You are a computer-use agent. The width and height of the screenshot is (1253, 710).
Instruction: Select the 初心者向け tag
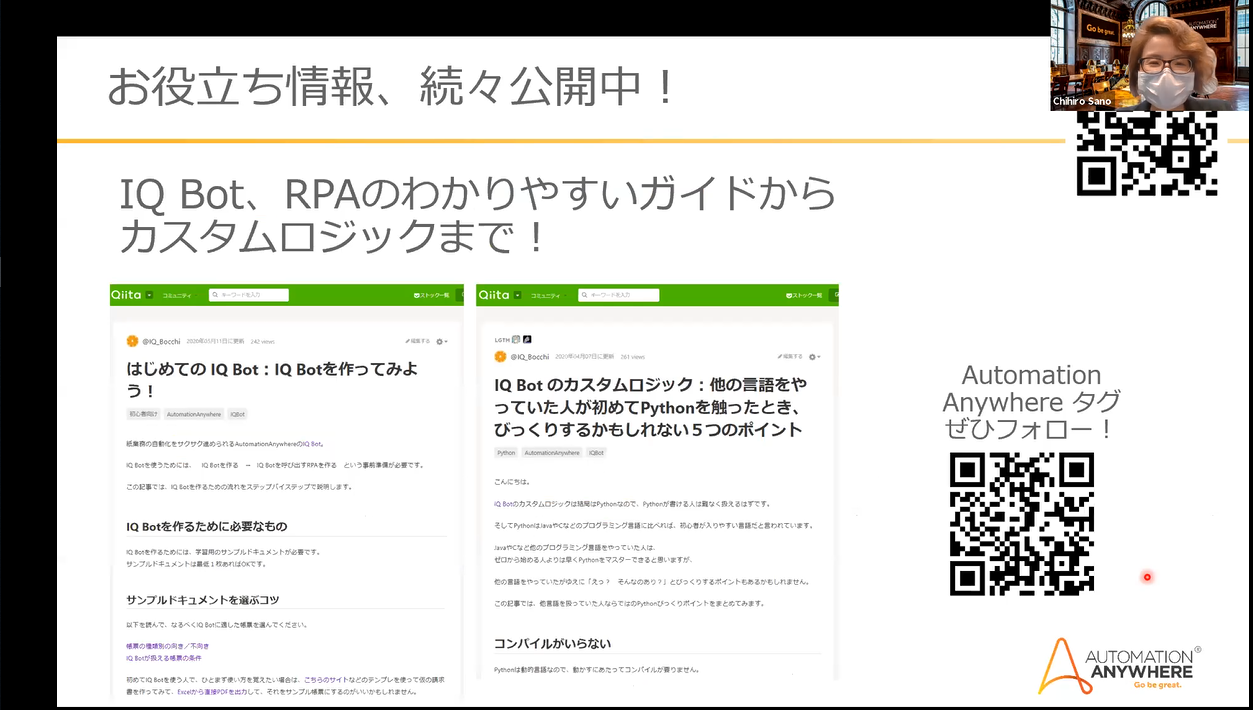tap(143, 414)
